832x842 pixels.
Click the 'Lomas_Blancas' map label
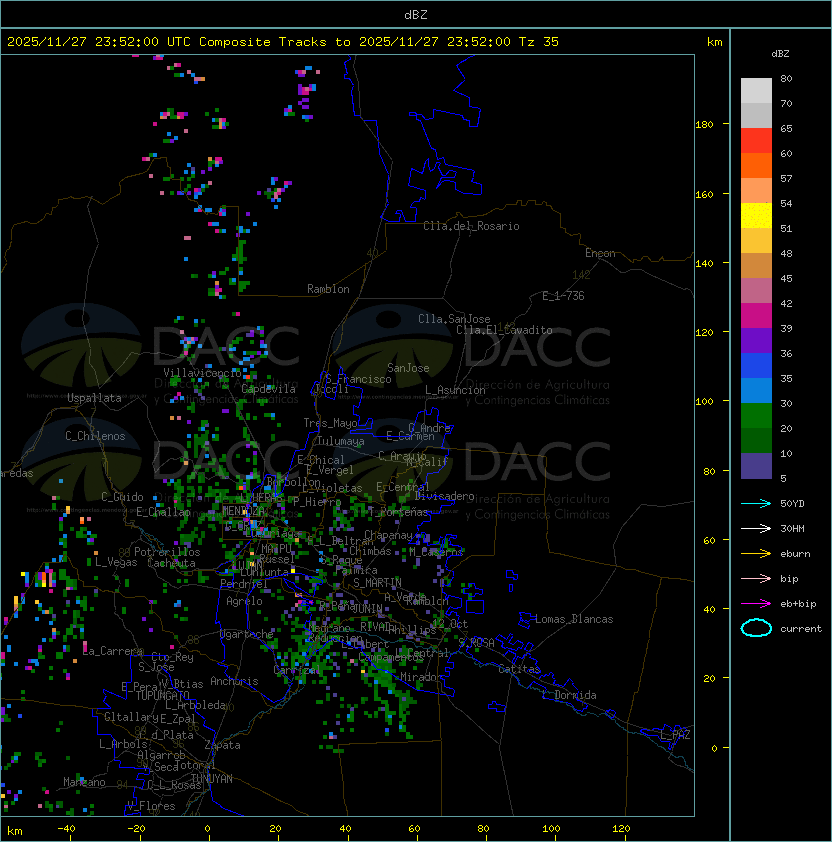pyautogui.click(x=574, y=619)
